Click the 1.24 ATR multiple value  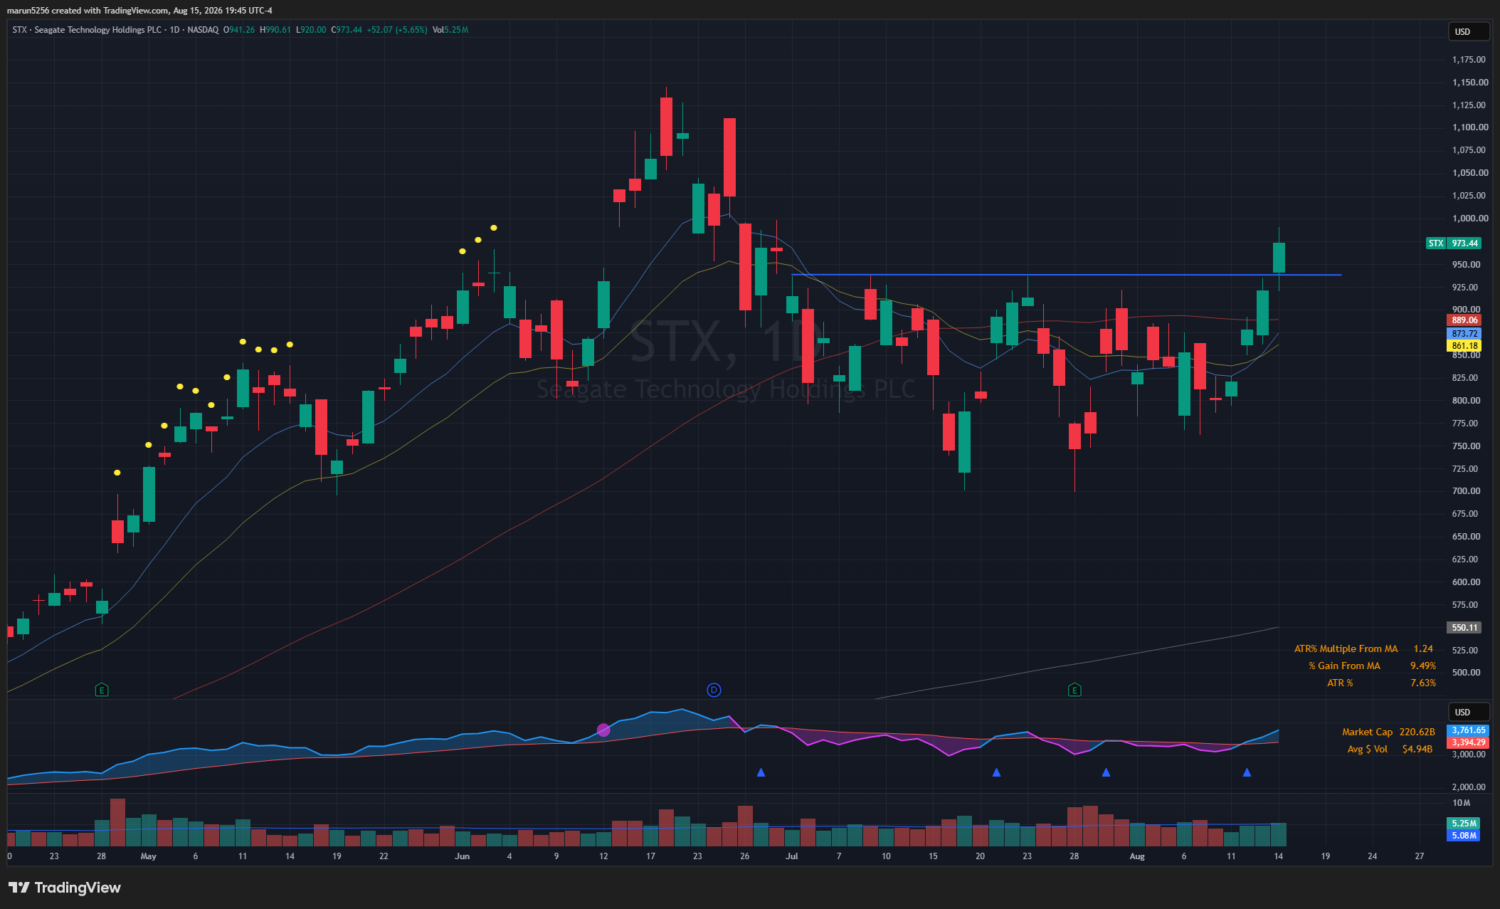coord(1423,649)
